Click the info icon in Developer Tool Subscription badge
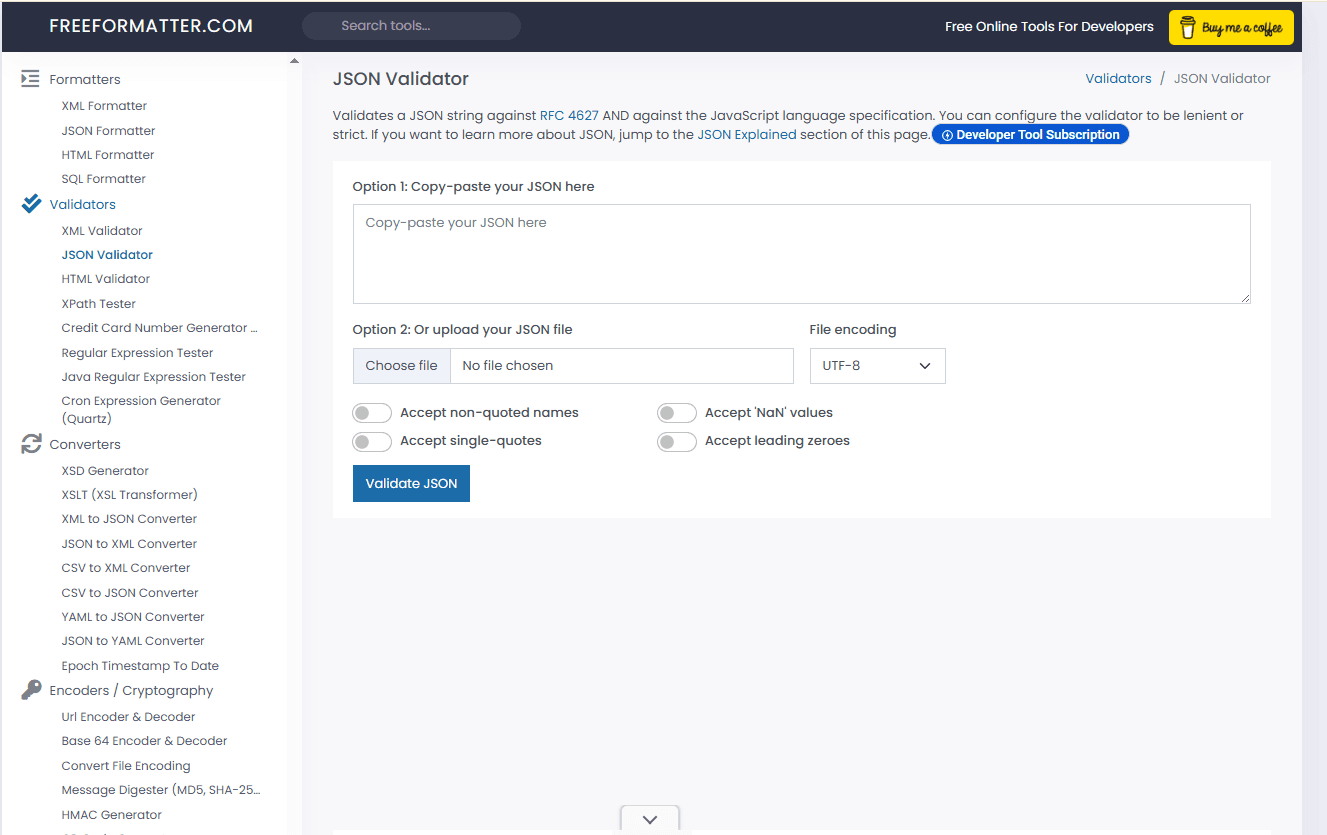 (x=946, y=134)
